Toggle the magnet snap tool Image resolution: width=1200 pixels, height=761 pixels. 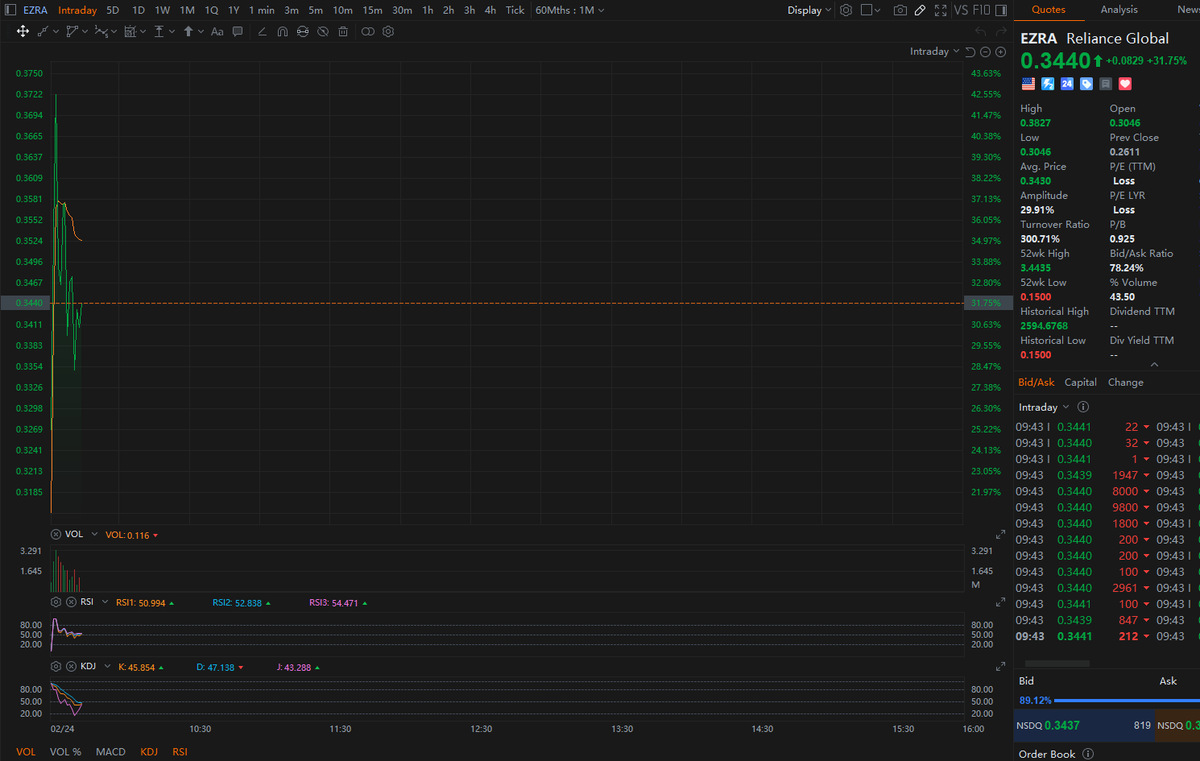(282, 32)
